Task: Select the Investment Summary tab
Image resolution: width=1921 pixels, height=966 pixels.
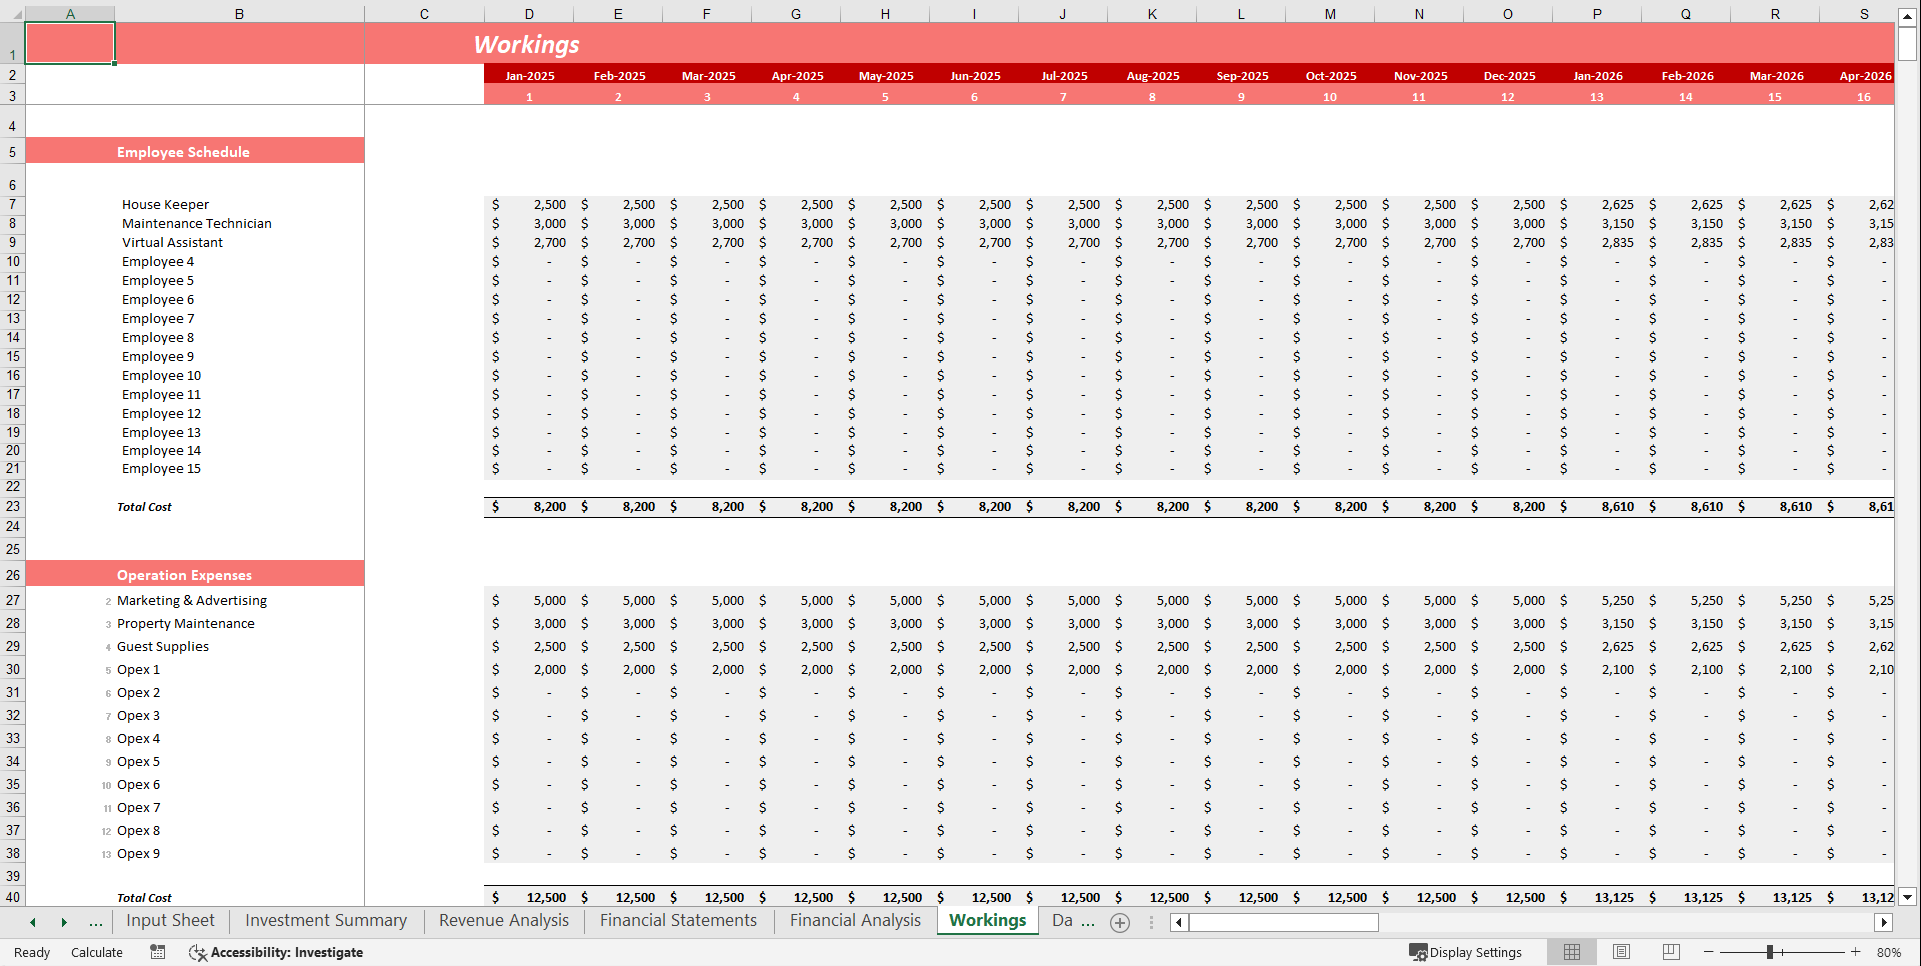Action: click(x=325, y=920)
